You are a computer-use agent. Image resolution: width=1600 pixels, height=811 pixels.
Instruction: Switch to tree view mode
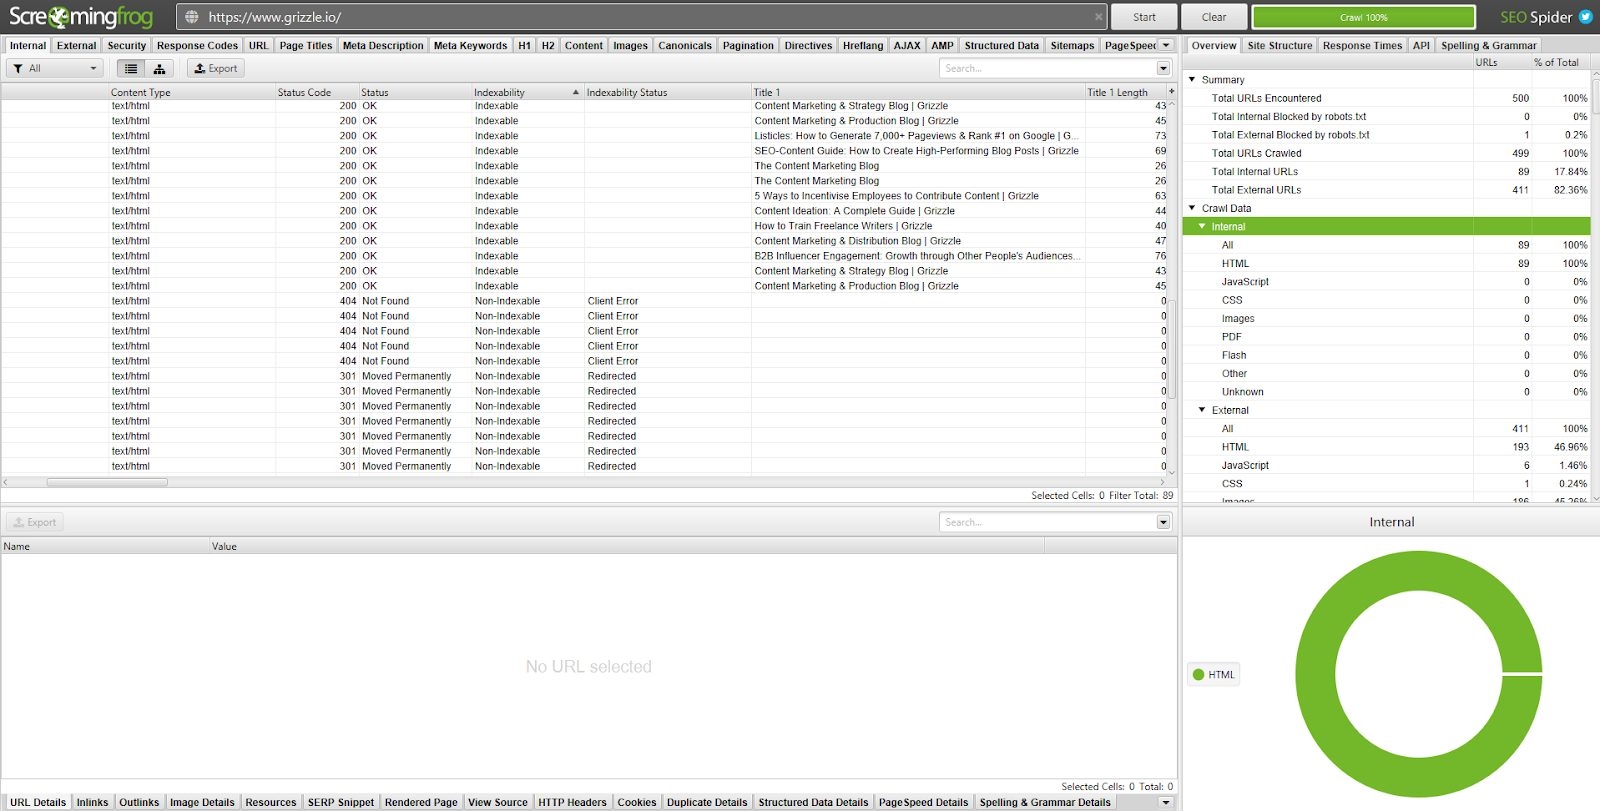pos(159,69)
